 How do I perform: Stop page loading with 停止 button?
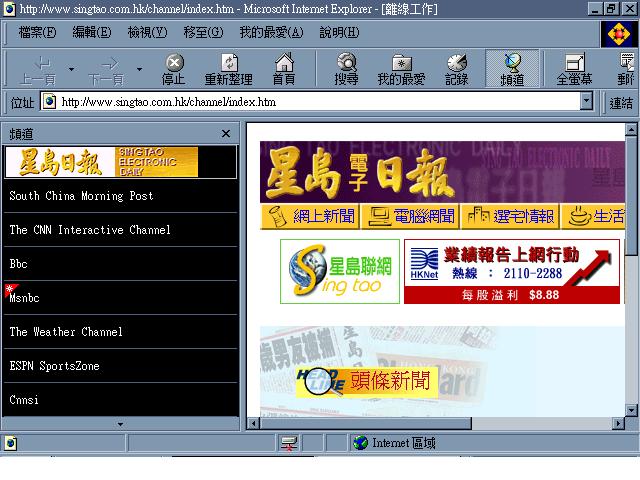coord(174,69)
